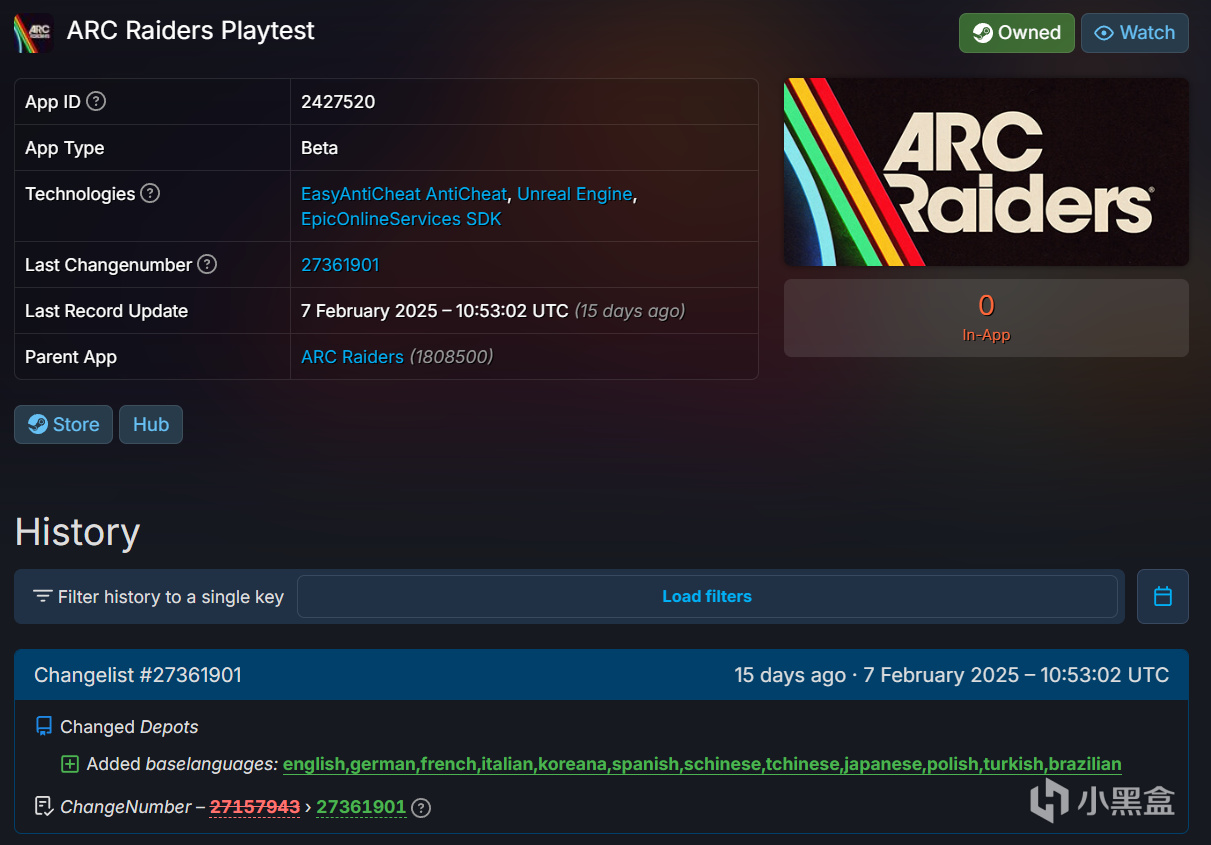Click the ARC Raiders banner image
This screenshot has width=1211, height=845.
[x=986, y=172]
